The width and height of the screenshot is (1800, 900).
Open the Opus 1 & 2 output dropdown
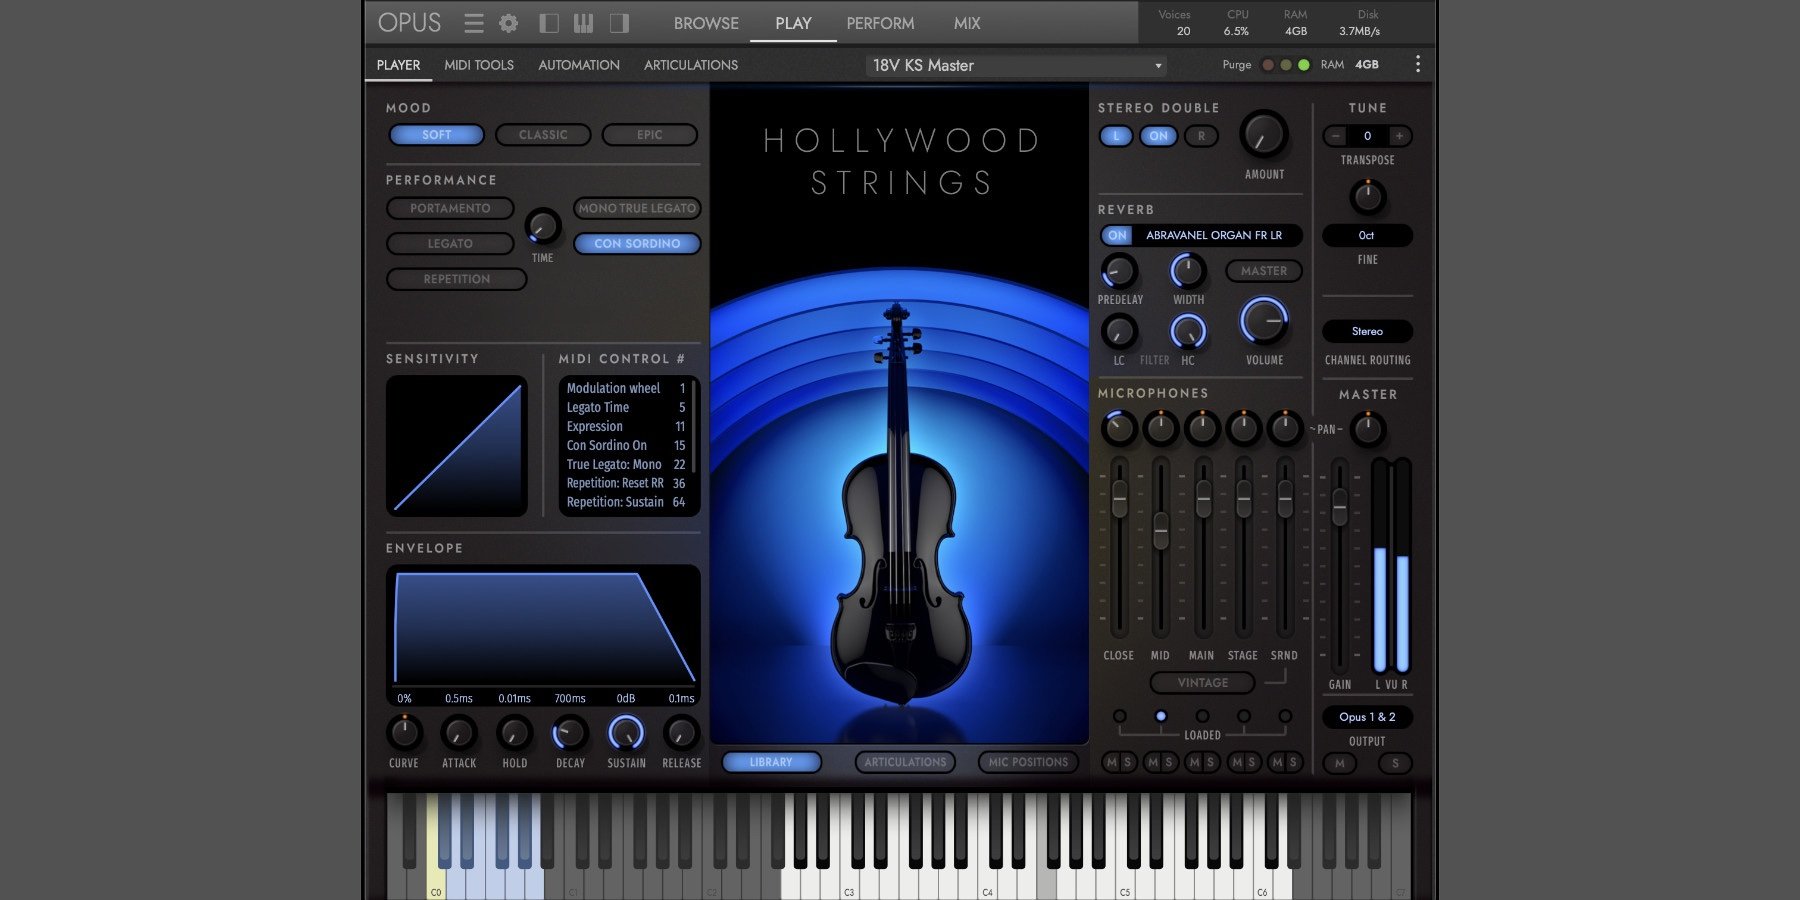tap(1367, 717)
